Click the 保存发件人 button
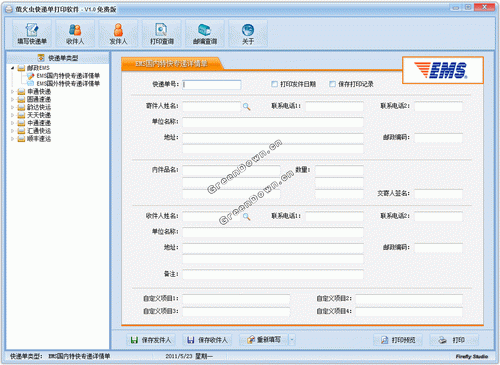 (x=151, y=340)
